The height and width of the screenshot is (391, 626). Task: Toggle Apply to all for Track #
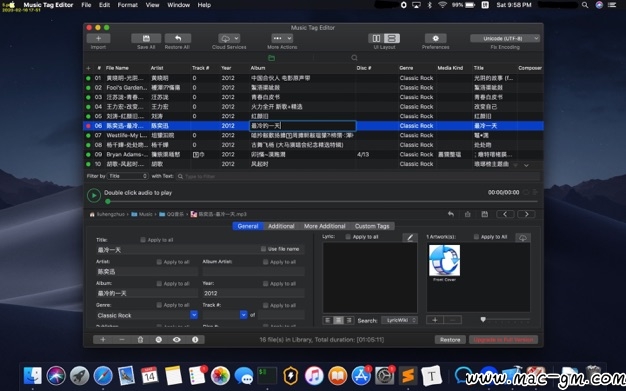pyautogui.click(x=265, y=305)
